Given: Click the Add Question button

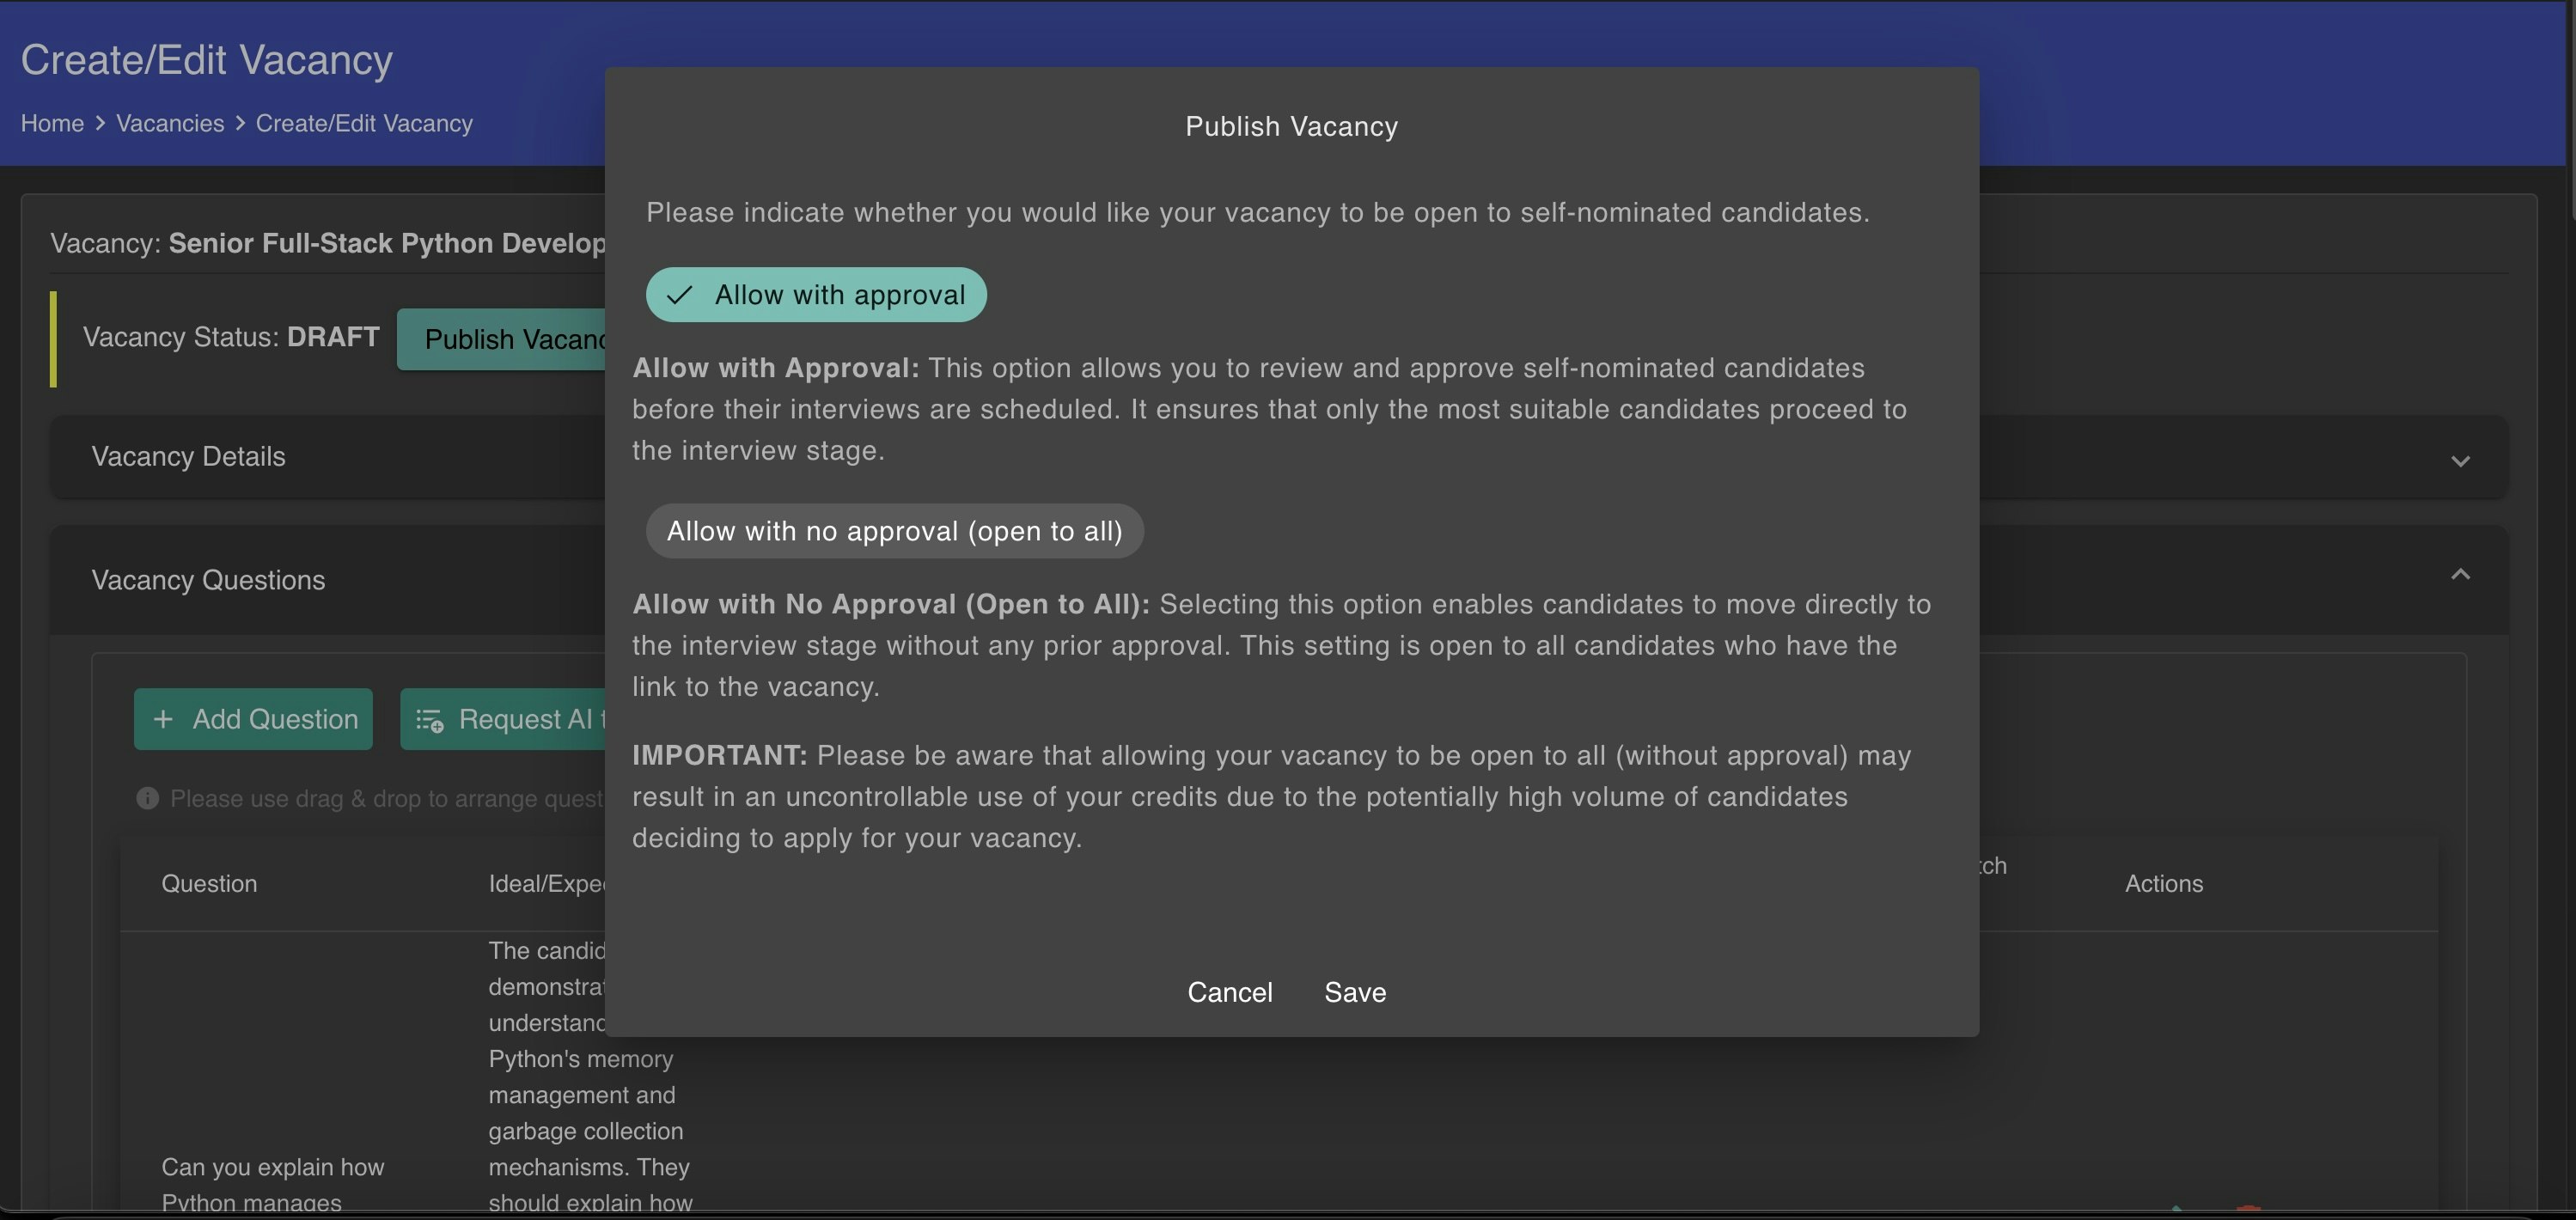Looking at the screenshot, I should coord(253,719).
